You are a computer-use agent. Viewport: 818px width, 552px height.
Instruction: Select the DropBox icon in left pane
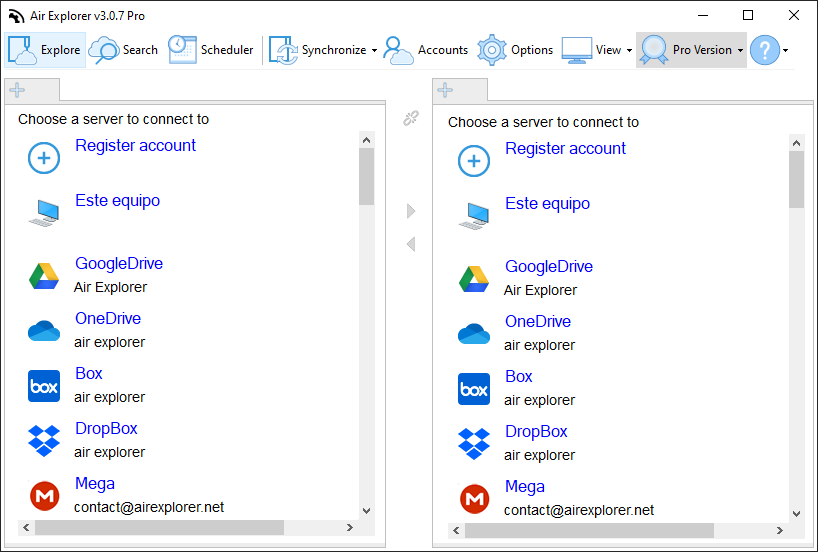pos(44,441)
